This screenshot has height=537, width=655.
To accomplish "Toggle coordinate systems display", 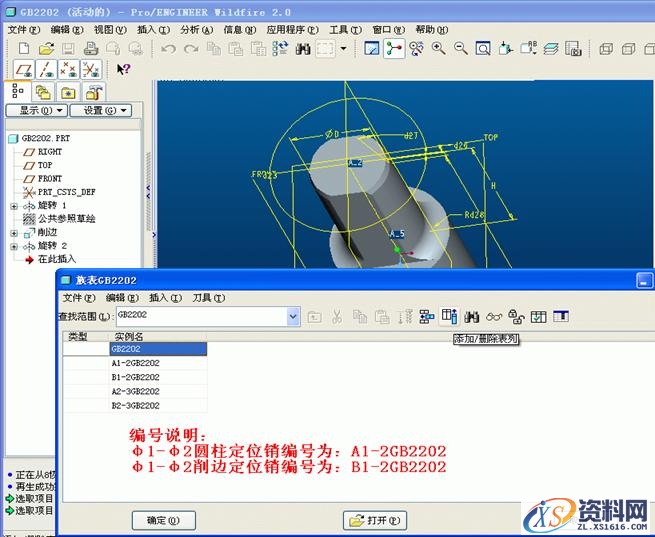I will coord(91,69).
